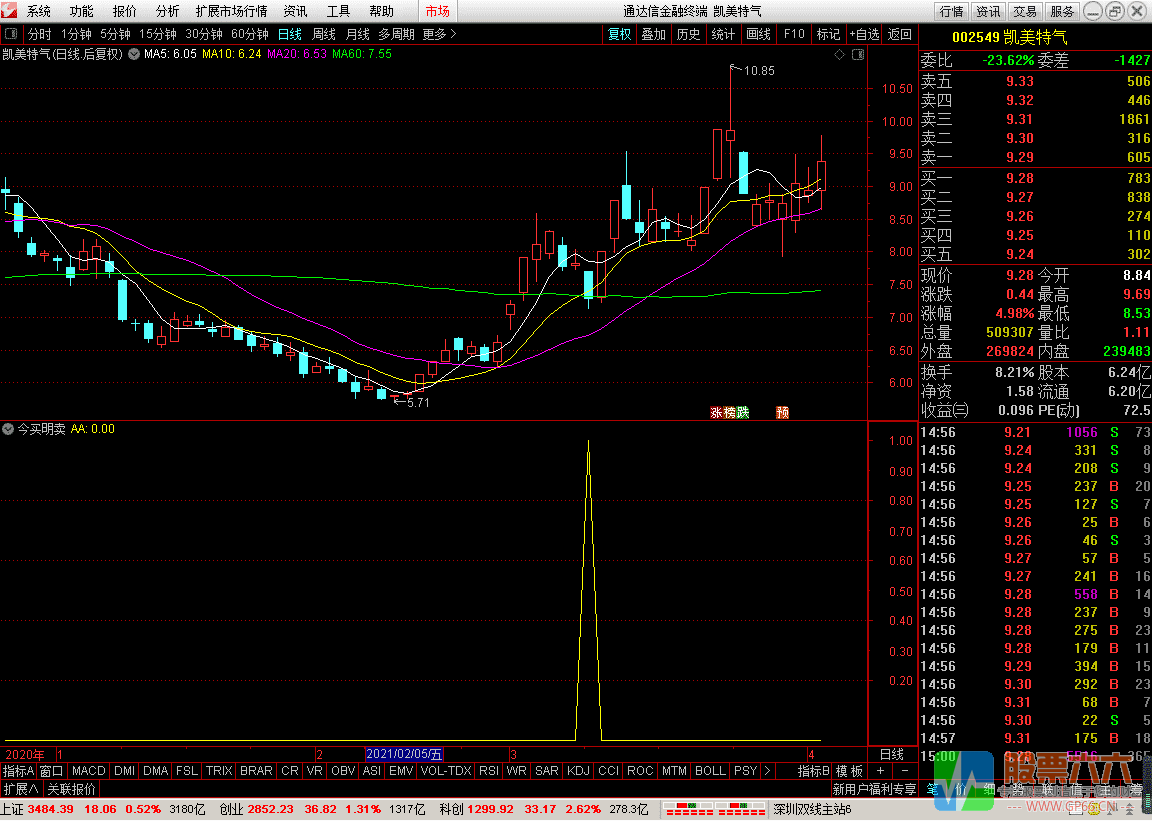Click +自选 to add to watchlist
1152x821 pixels.
click(x=864, y=34)
